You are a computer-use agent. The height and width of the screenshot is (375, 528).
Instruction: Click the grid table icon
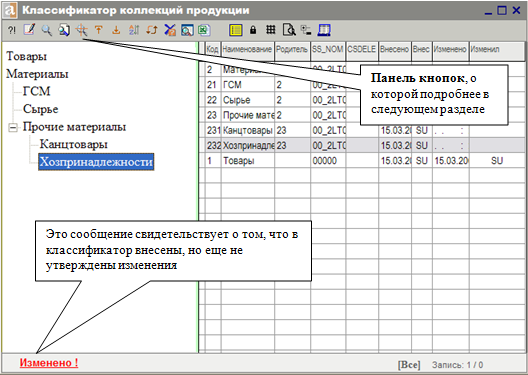pyautogui.click(x=270, y=30)
